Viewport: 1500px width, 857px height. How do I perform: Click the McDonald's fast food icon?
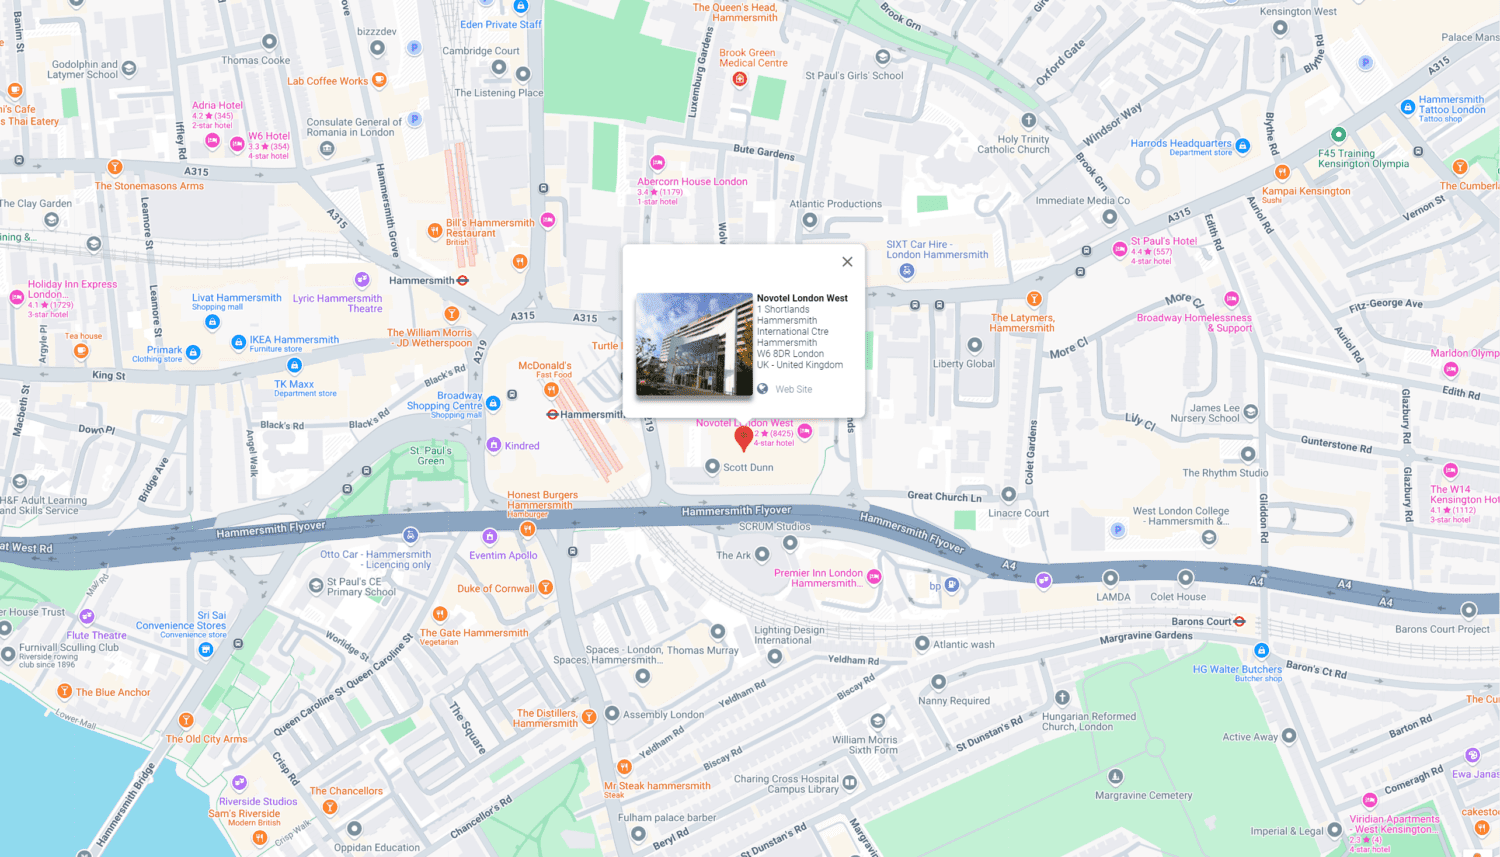coord(551,390)
